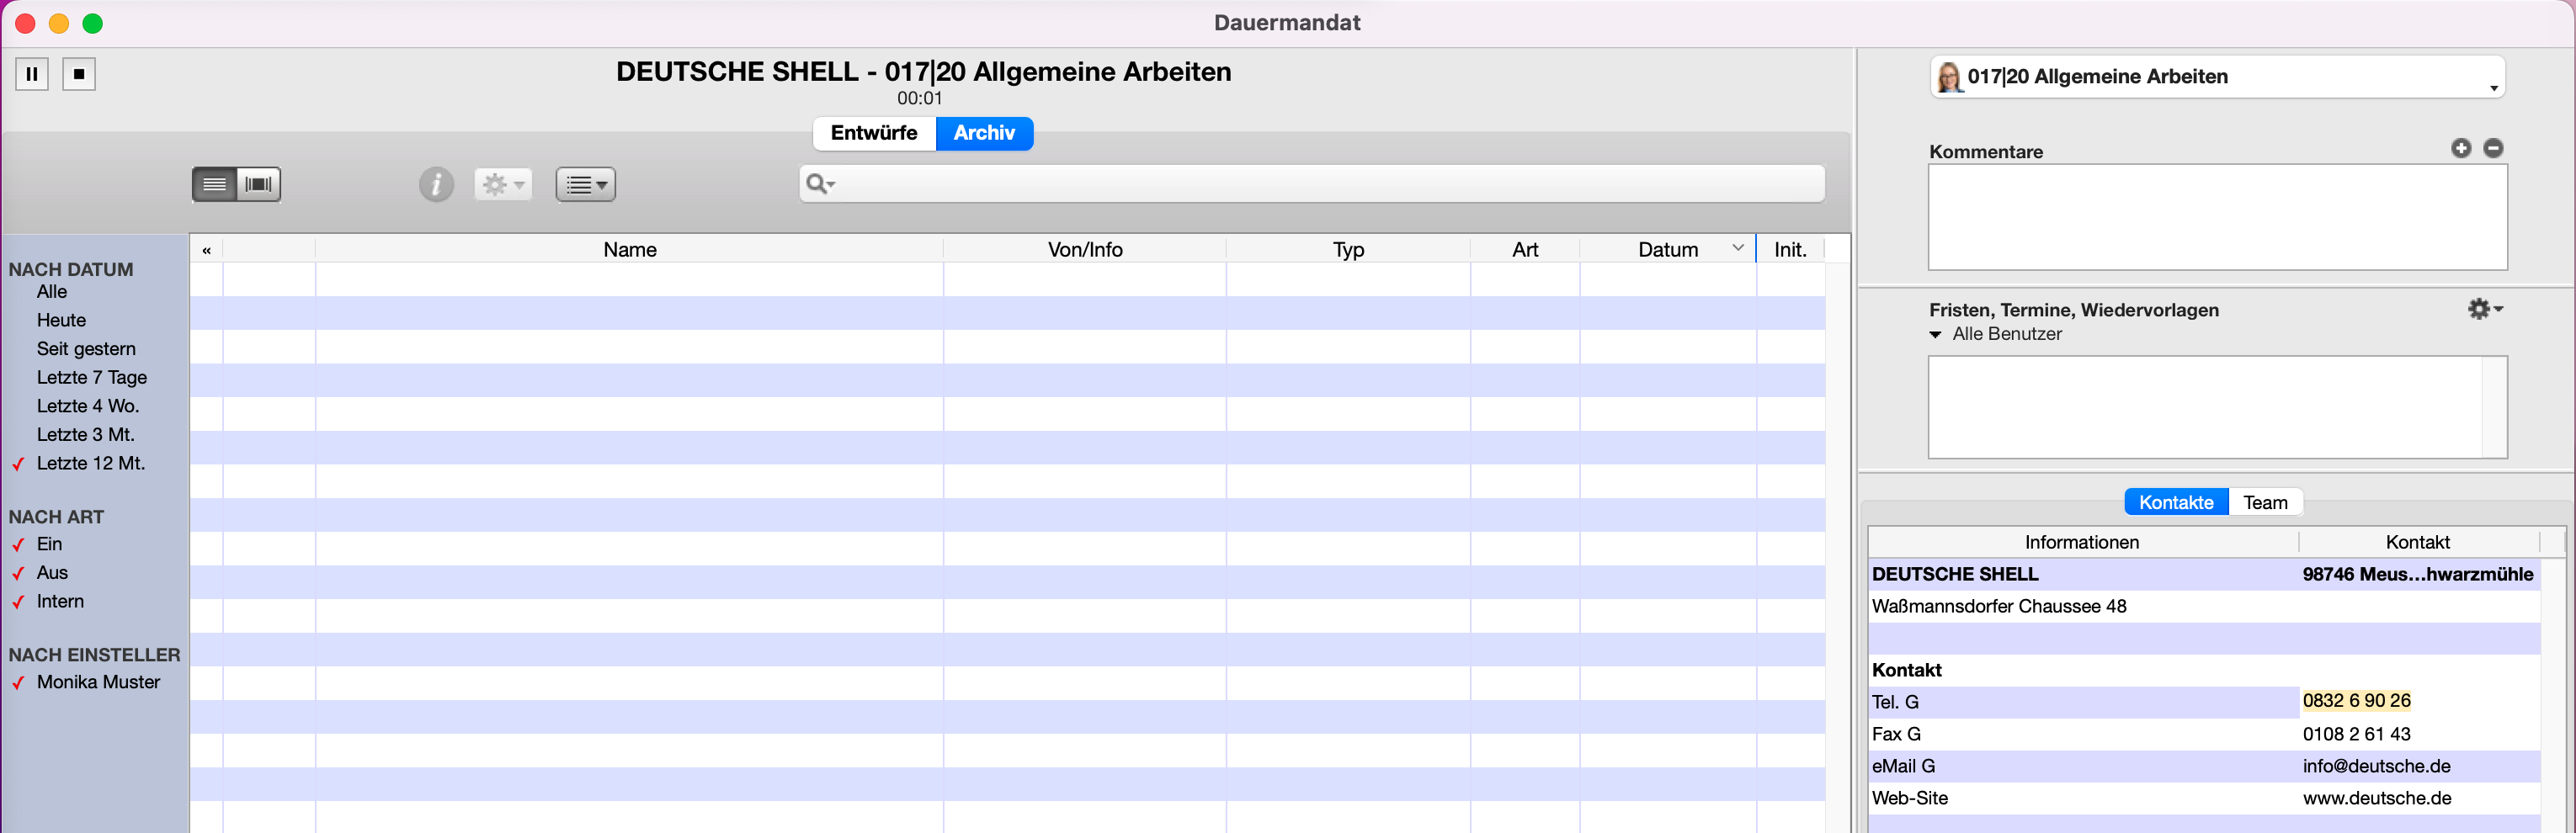Open the list layout options dropdown
The height and width of the screenshot is (833, 2576).
click(586, 184)
